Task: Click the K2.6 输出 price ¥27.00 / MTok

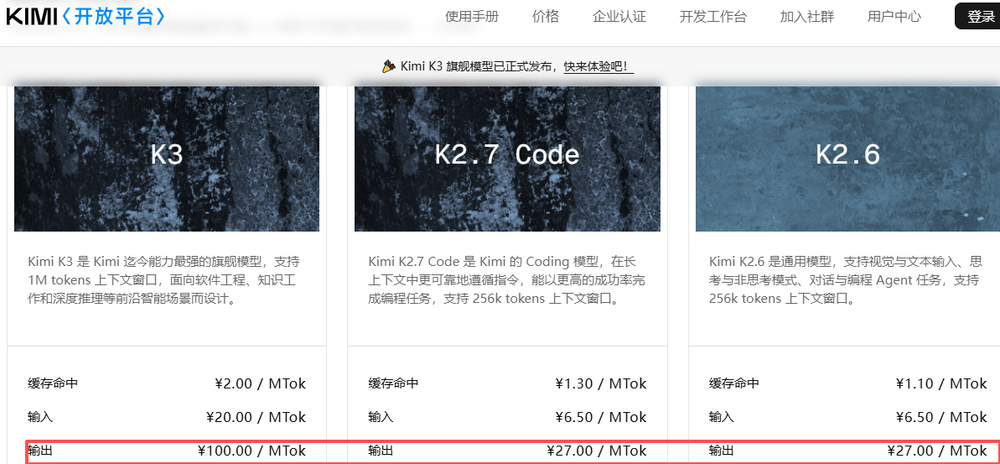Action: (937, 451)
